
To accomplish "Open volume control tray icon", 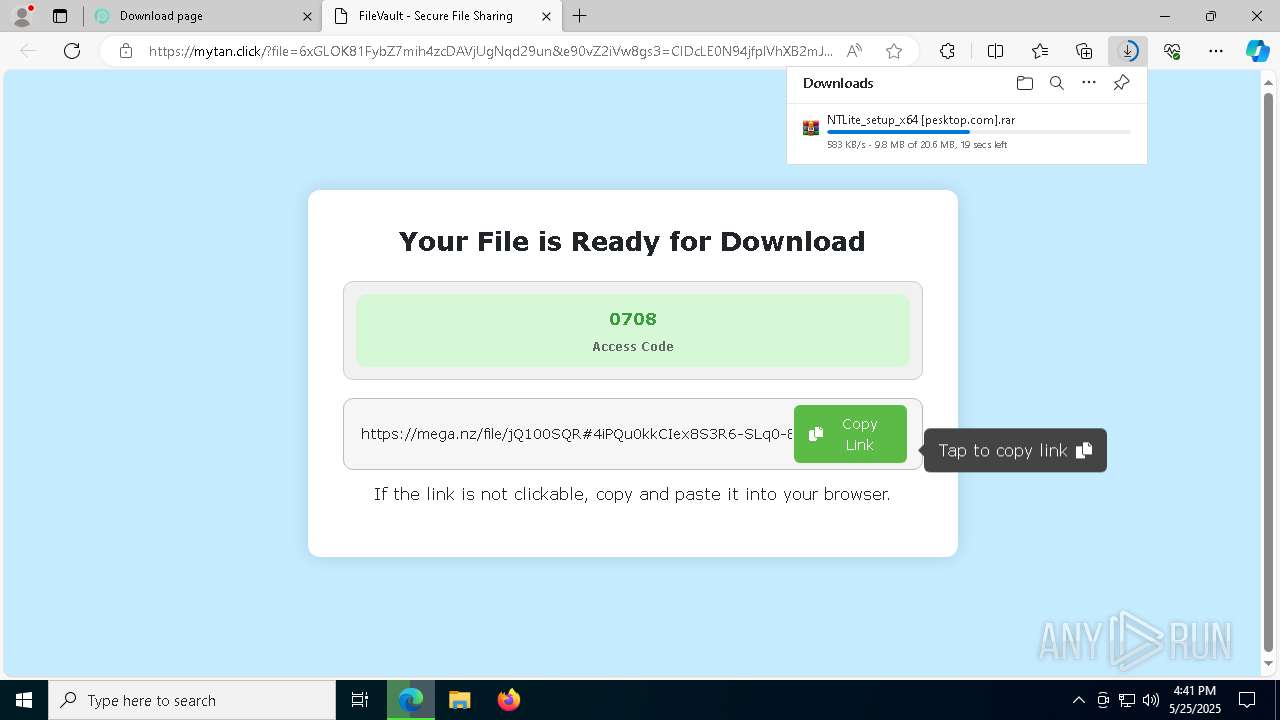I will [1151, 700].
